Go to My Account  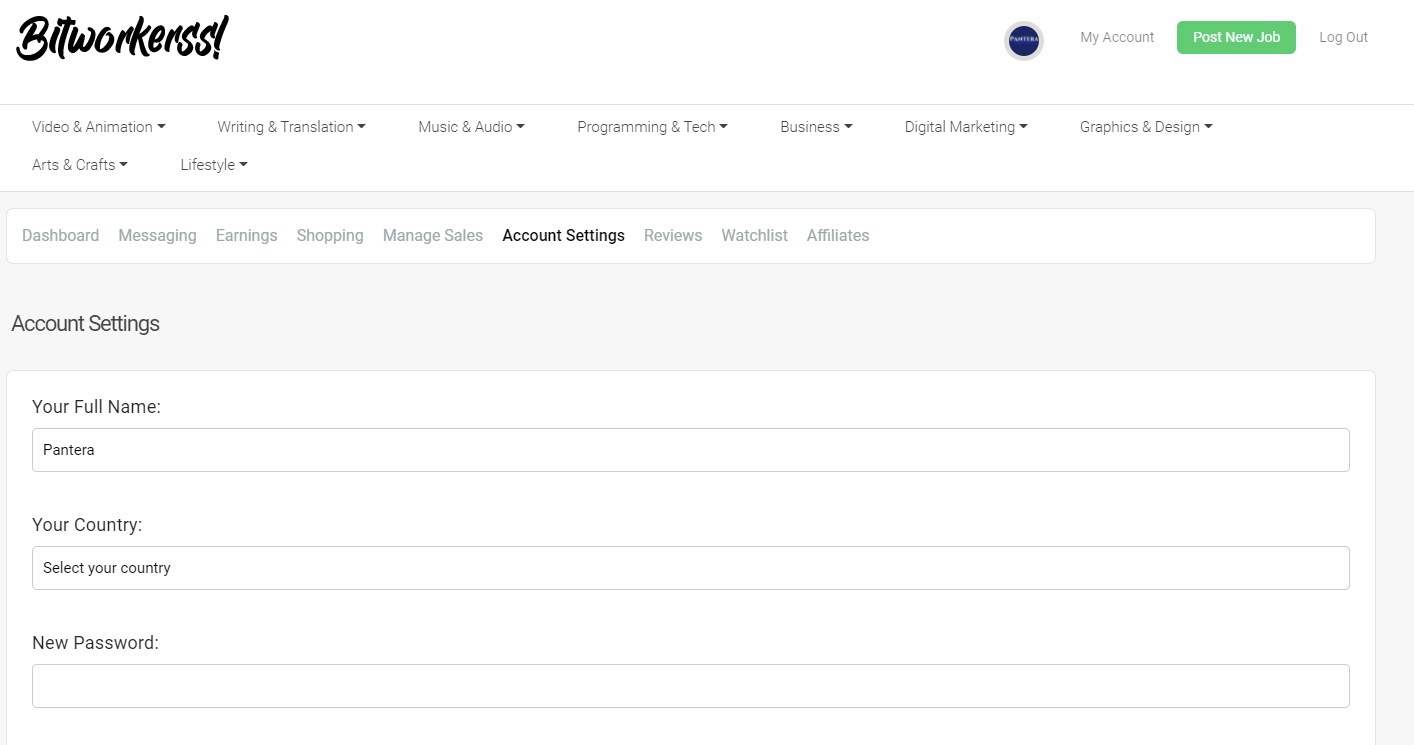pos(1117,37)
